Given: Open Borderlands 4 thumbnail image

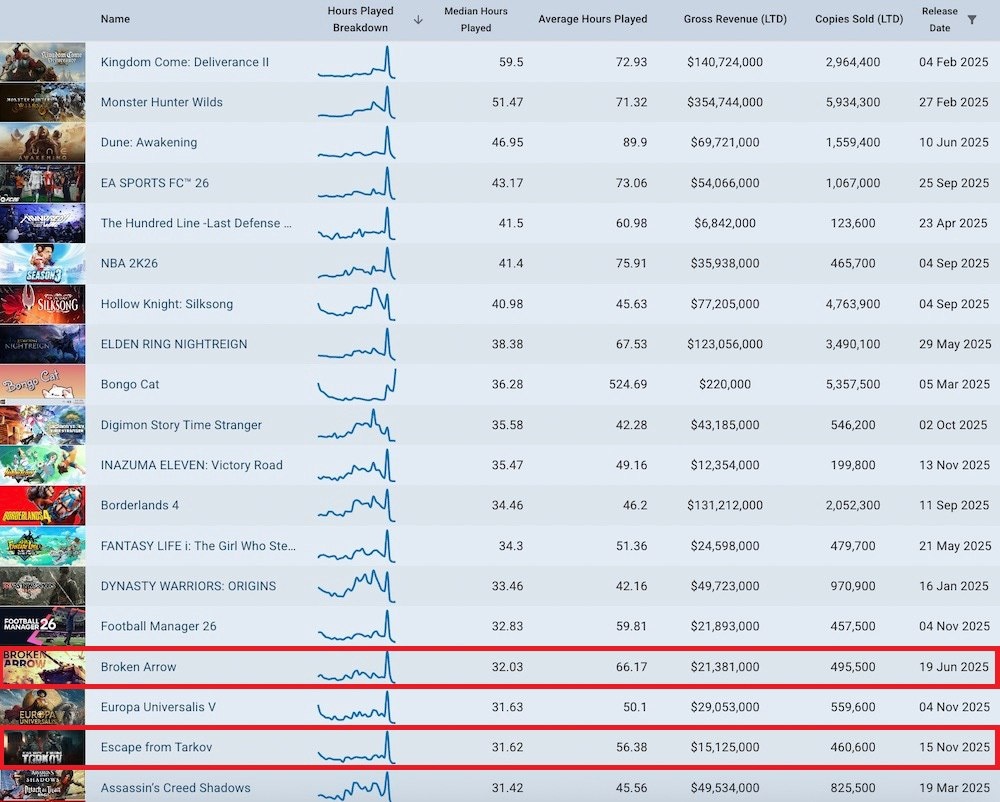Looking at the screenshot, I should (x=43, y=506).
